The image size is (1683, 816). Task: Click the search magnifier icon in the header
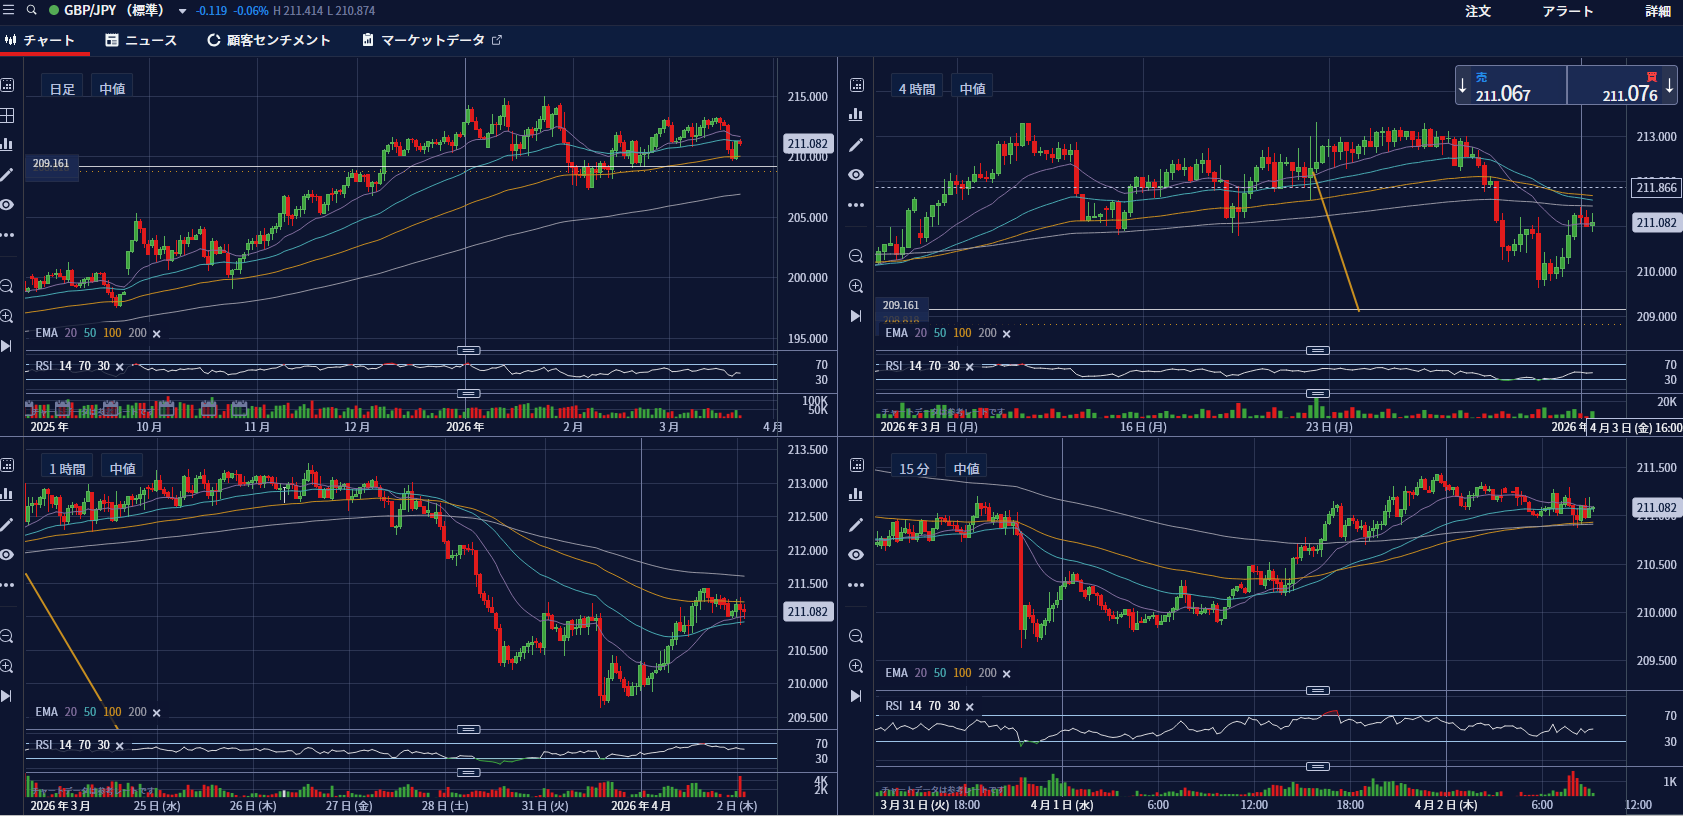click(32, 10)
